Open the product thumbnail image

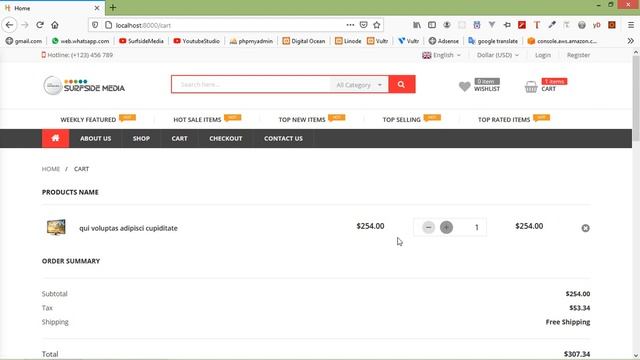[x=56, y=227]
